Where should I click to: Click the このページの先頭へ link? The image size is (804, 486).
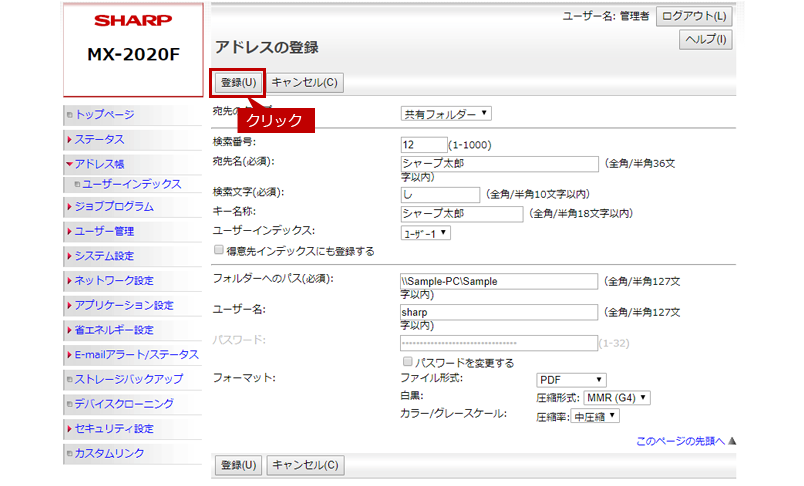click(x=680, y=441)
